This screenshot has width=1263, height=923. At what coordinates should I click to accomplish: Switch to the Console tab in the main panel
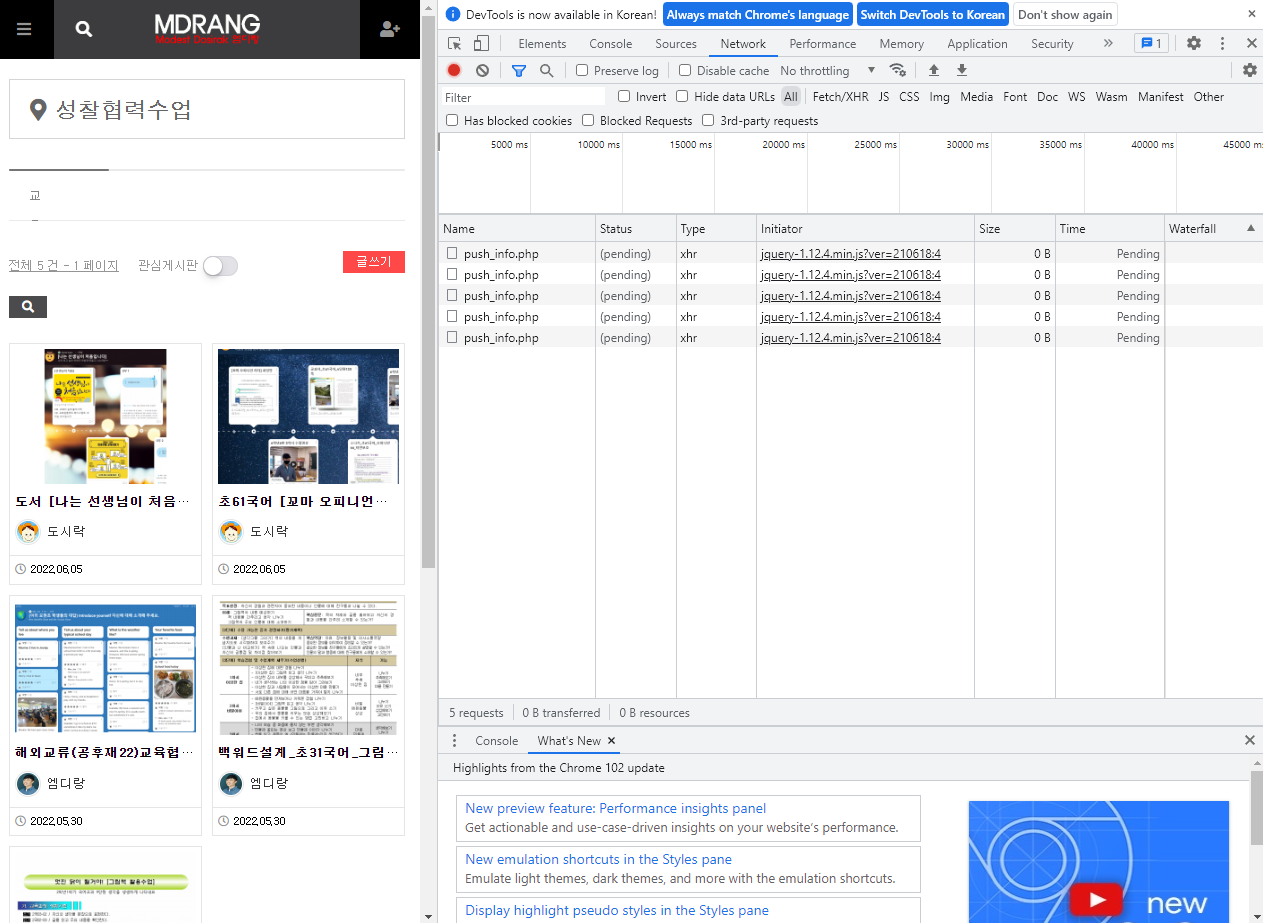click(610, 43)
